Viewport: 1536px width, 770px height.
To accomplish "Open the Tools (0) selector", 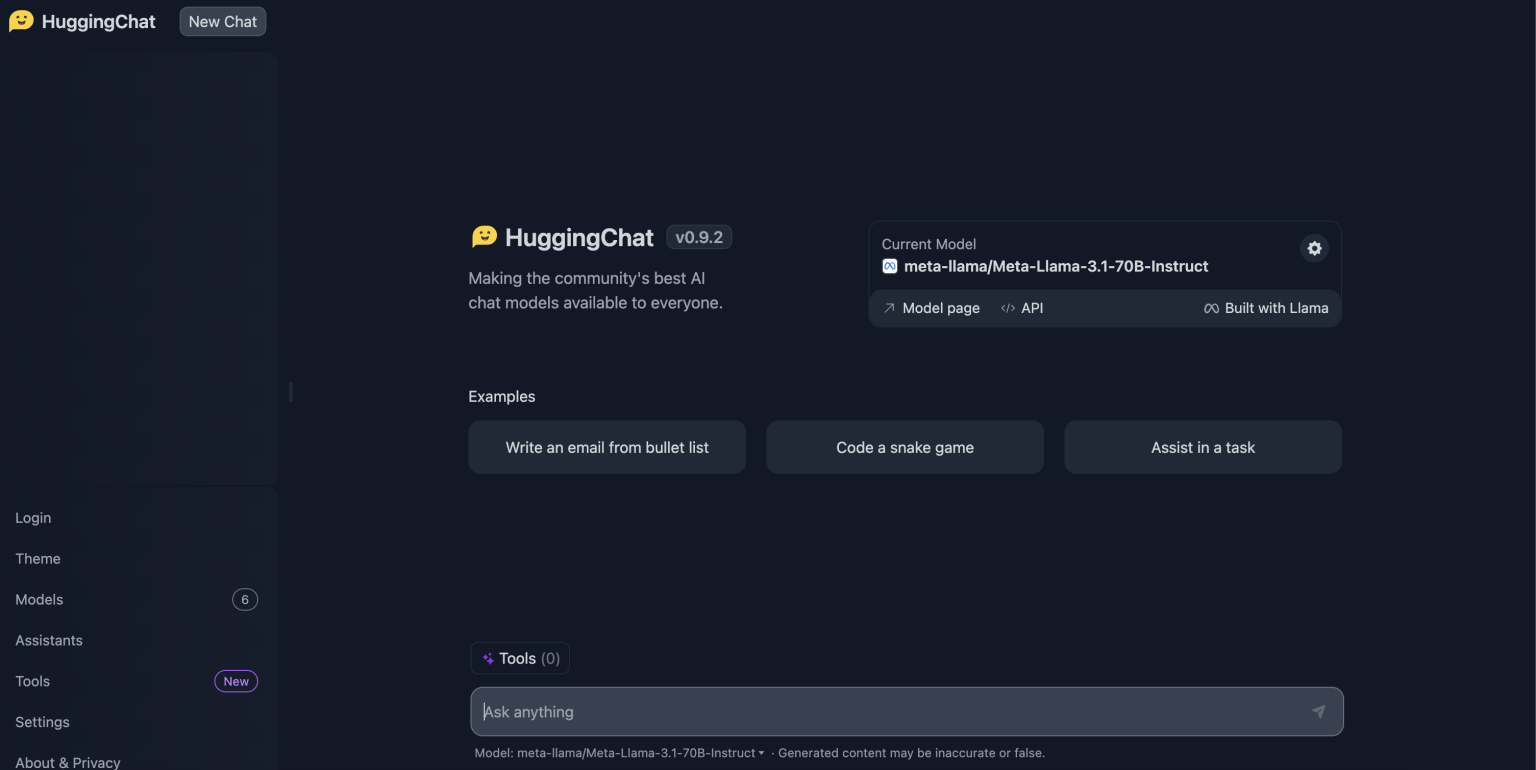I will (519, 658).
